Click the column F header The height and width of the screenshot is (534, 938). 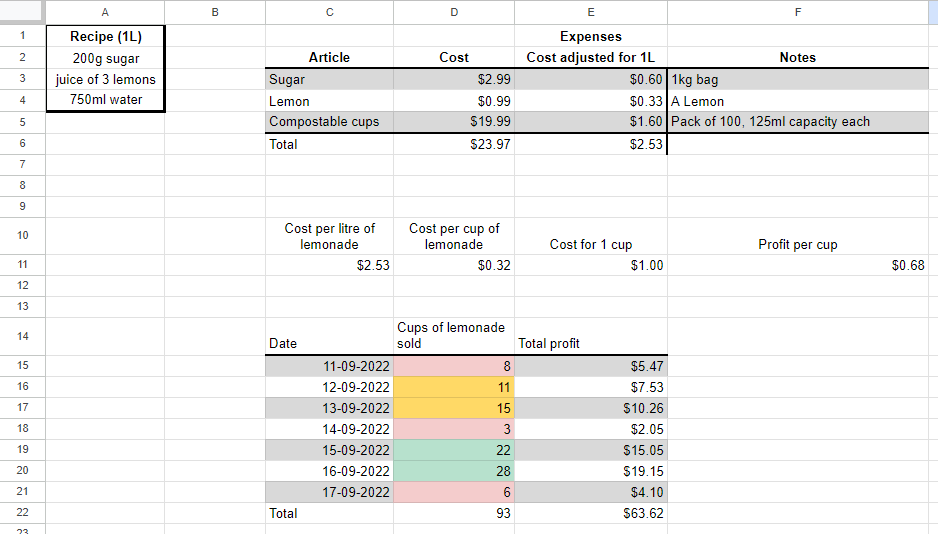click(x=797, y=12)
